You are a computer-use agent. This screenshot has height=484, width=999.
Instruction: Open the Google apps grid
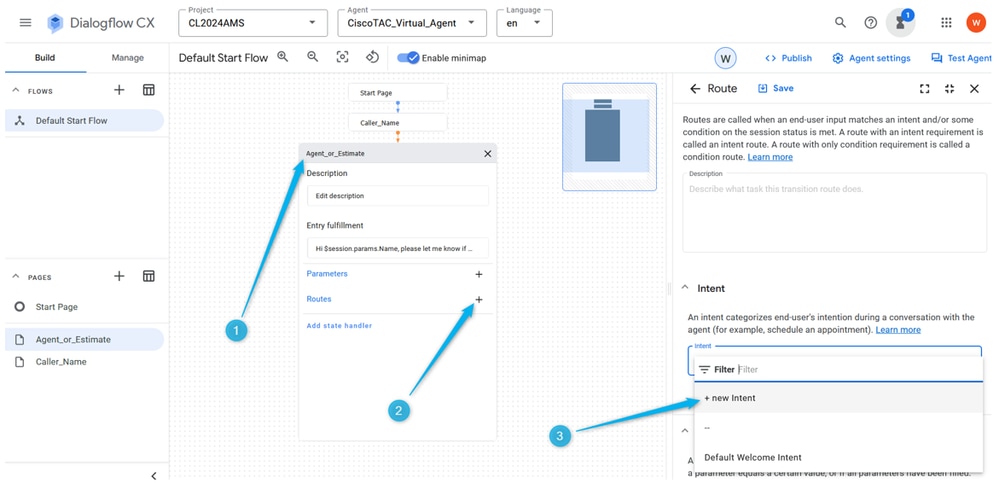pyautogui.click(x=946, y=23)
